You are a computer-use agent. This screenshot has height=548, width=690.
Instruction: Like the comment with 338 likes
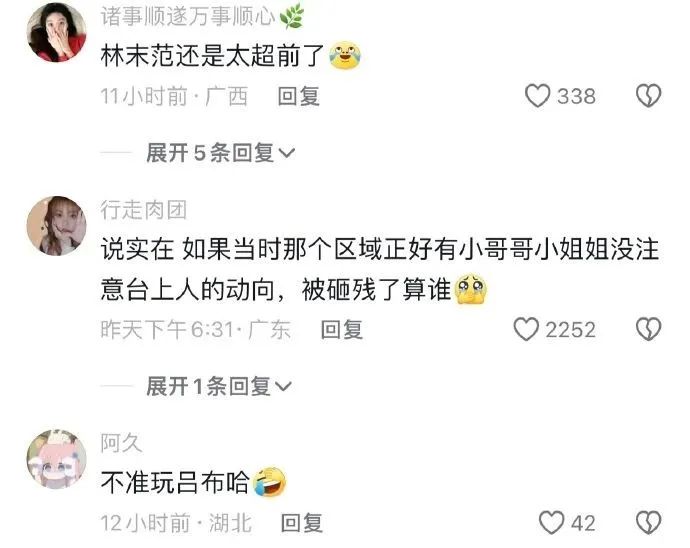coord(537,96)
